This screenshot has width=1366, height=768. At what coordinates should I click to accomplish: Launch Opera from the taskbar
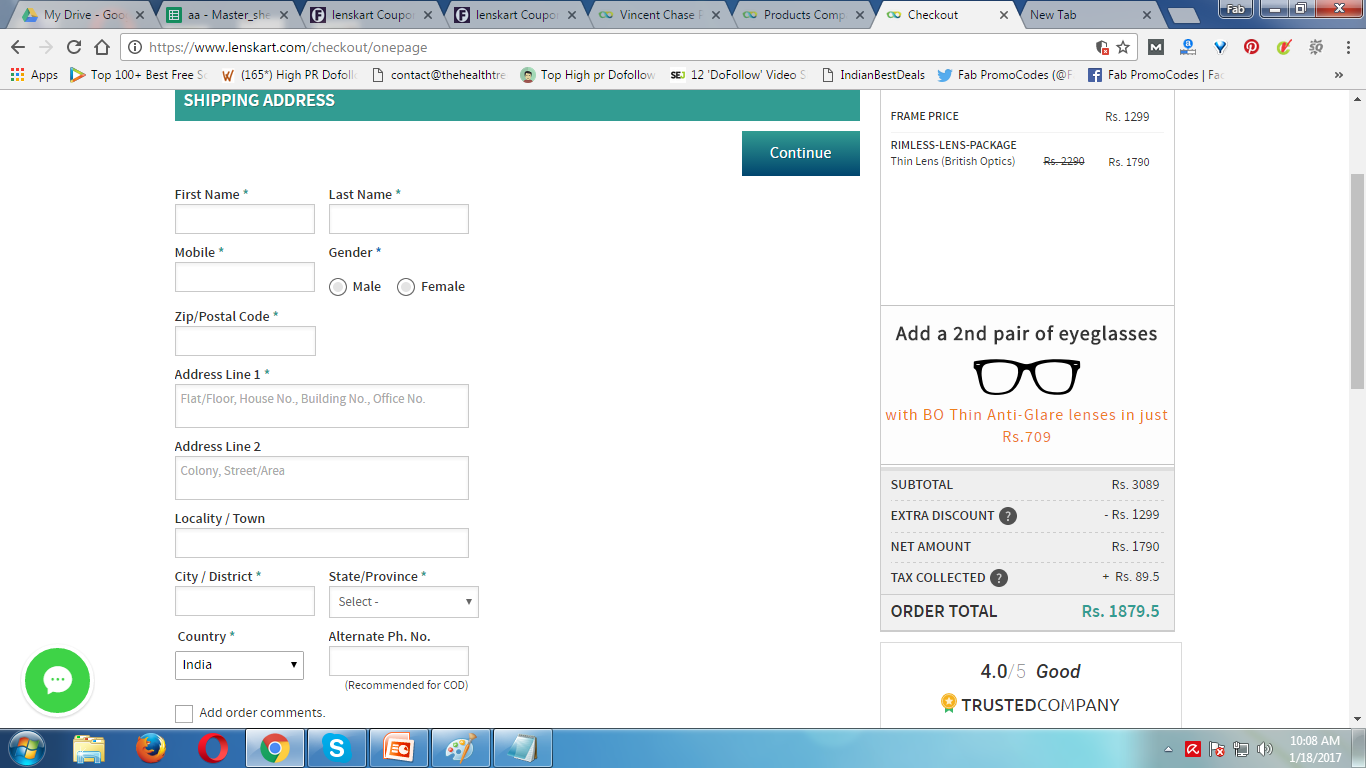pyautogui.click(x=212, y=748)
